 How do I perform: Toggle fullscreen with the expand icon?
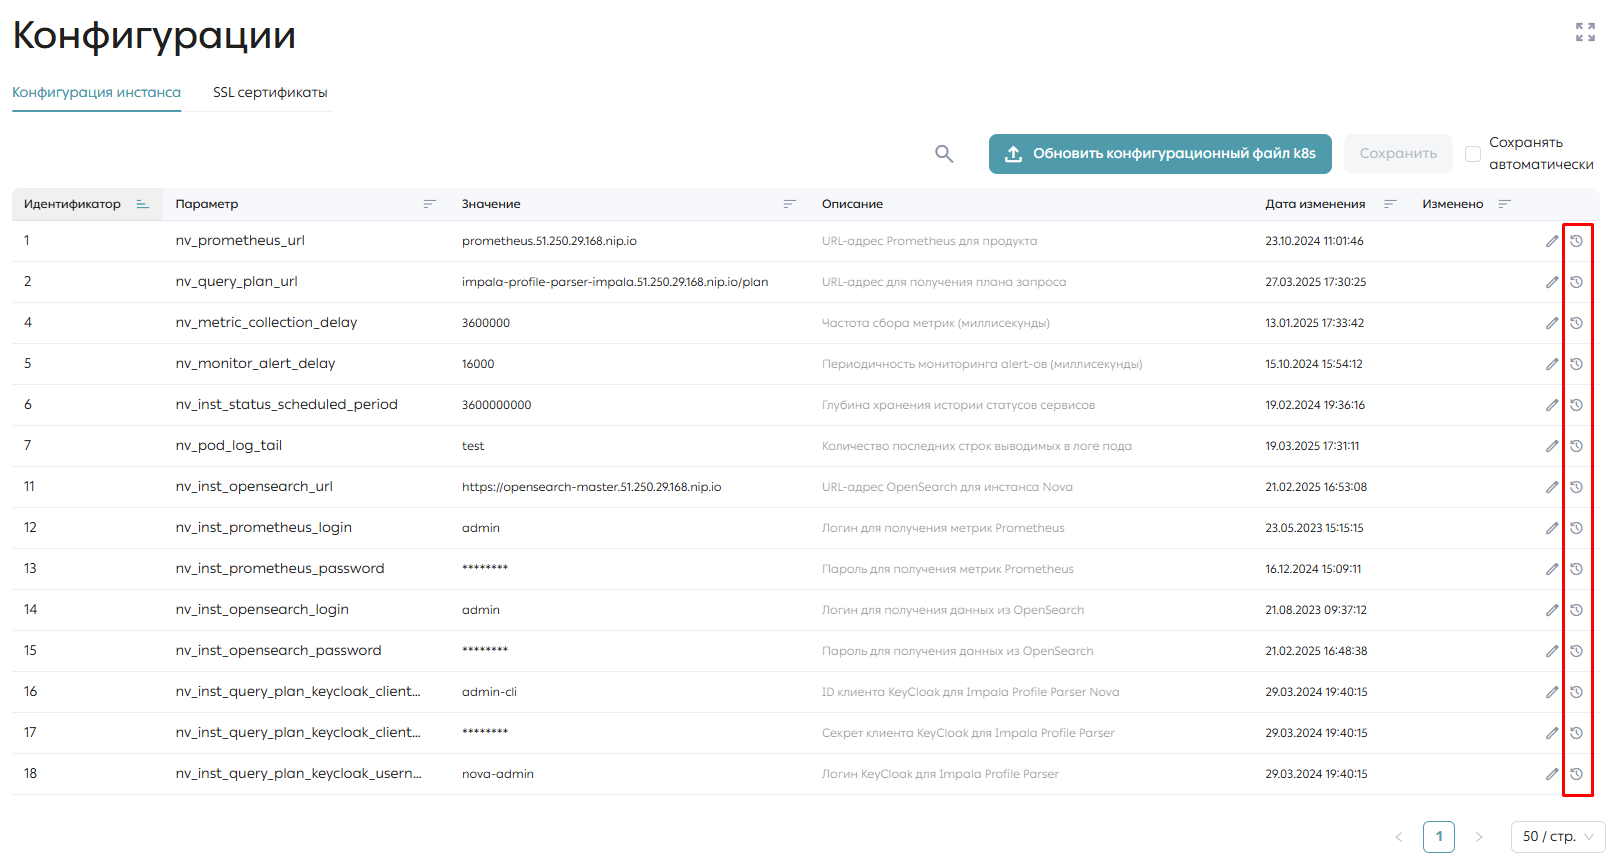pos(1585,32)
